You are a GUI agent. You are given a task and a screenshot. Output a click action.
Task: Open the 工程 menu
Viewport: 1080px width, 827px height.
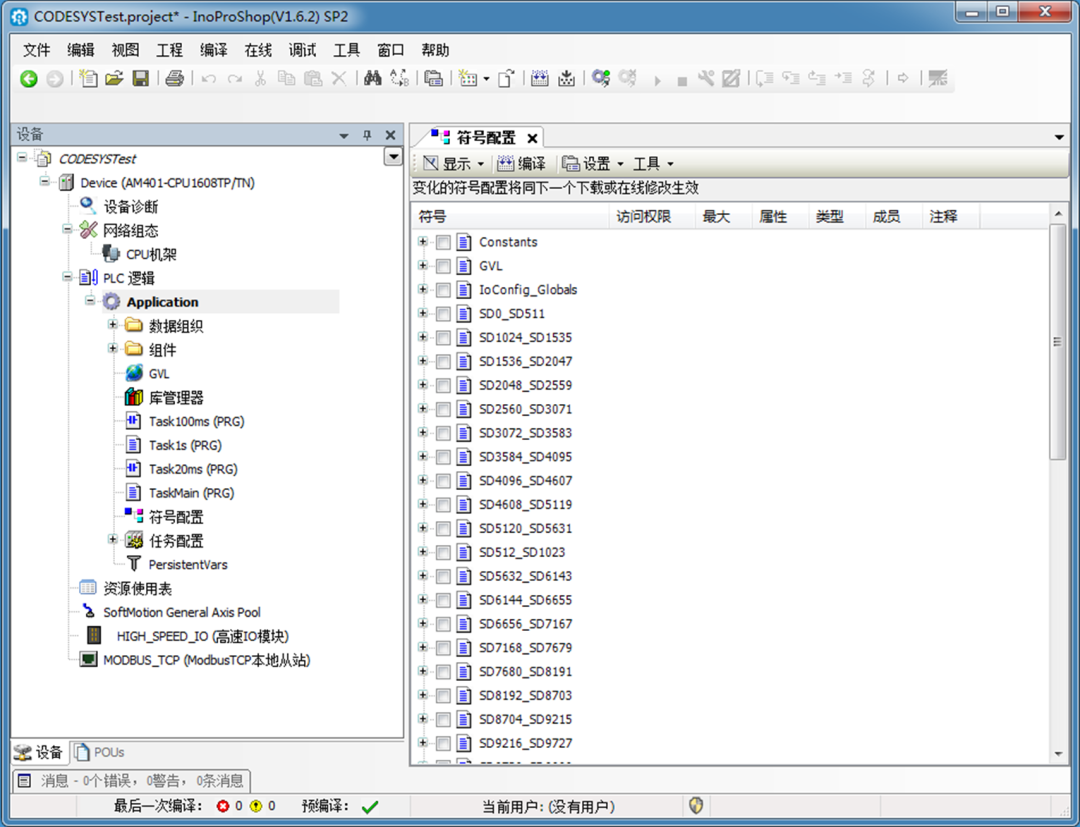(x=169, y=50)
